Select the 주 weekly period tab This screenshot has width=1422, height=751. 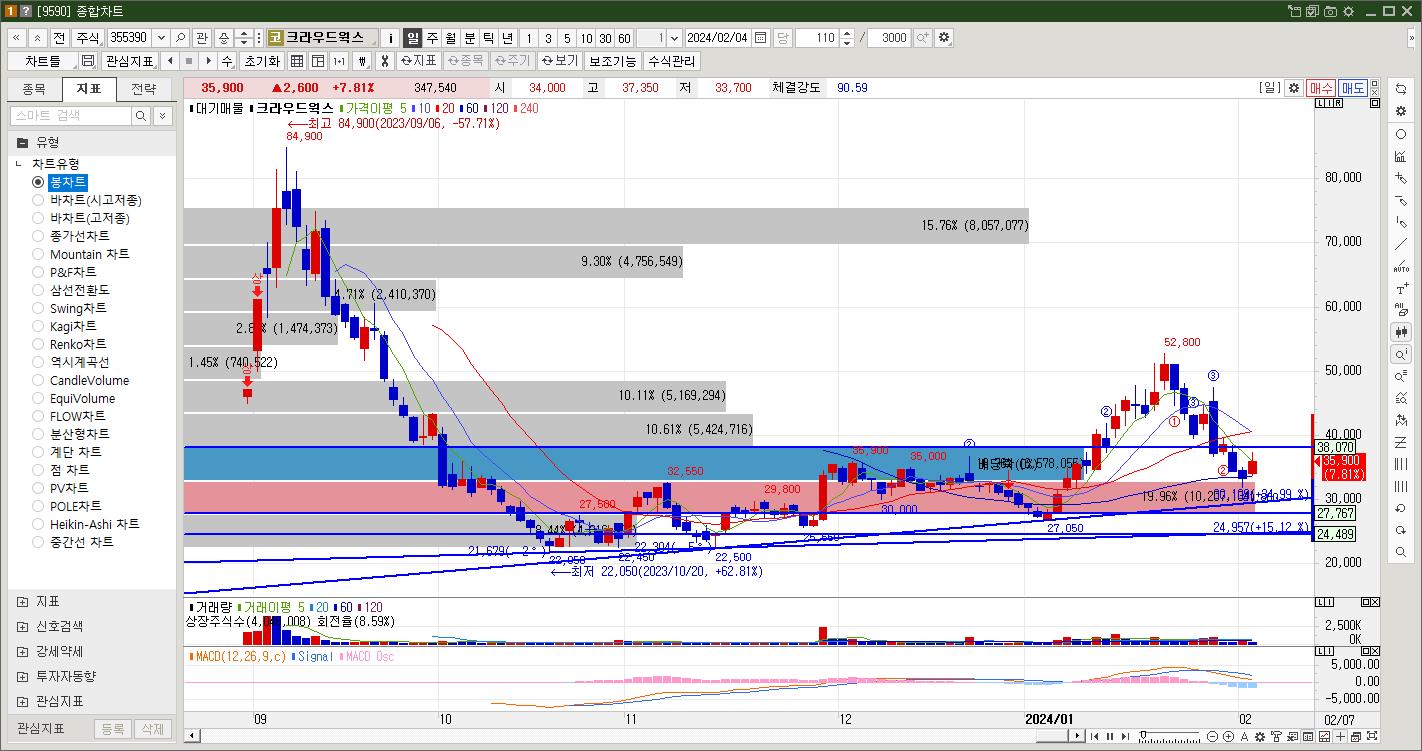432,38
